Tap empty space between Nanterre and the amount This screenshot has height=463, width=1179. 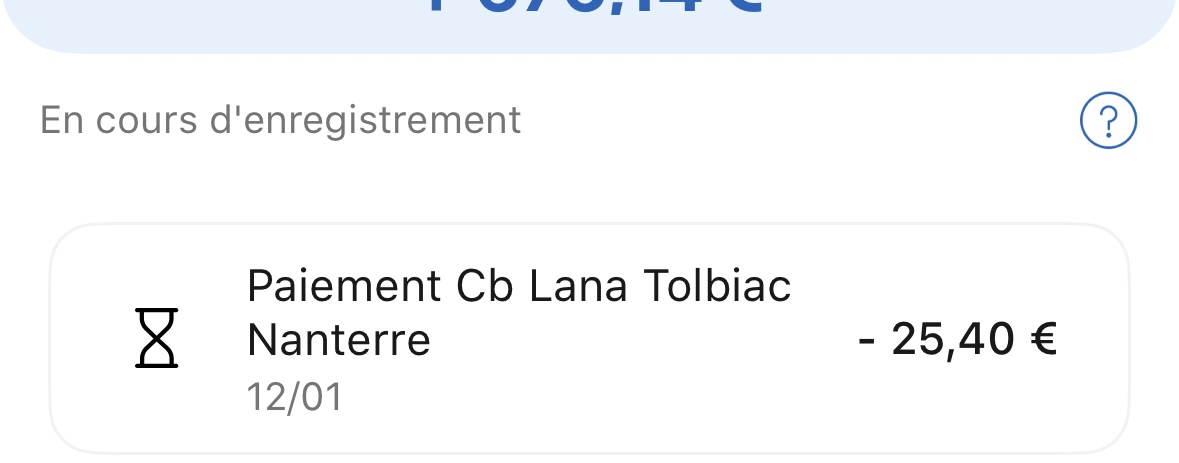640,342
